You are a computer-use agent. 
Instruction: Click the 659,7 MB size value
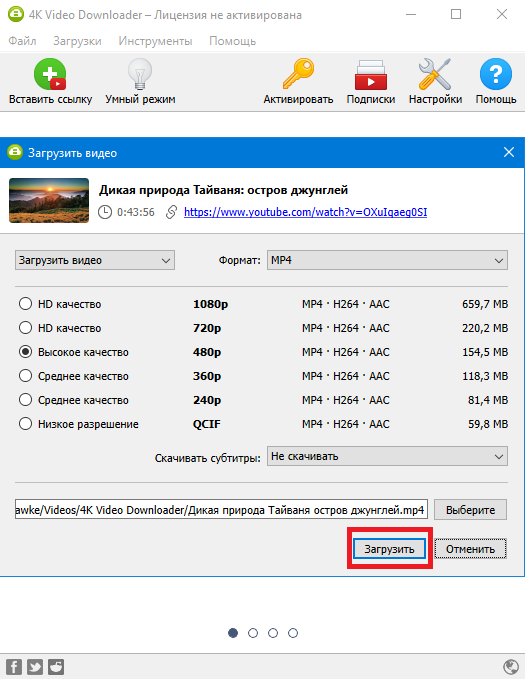485,304
